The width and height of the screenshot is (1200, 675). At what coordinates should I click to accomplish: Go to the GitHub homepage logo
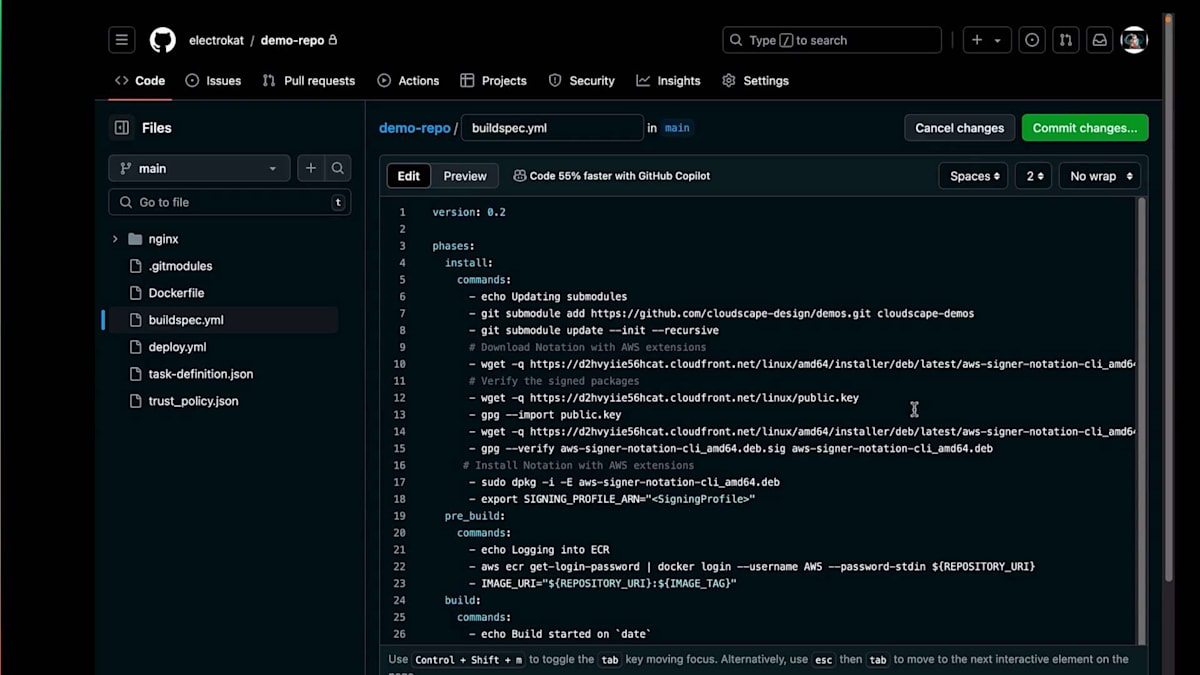(163, 40)
